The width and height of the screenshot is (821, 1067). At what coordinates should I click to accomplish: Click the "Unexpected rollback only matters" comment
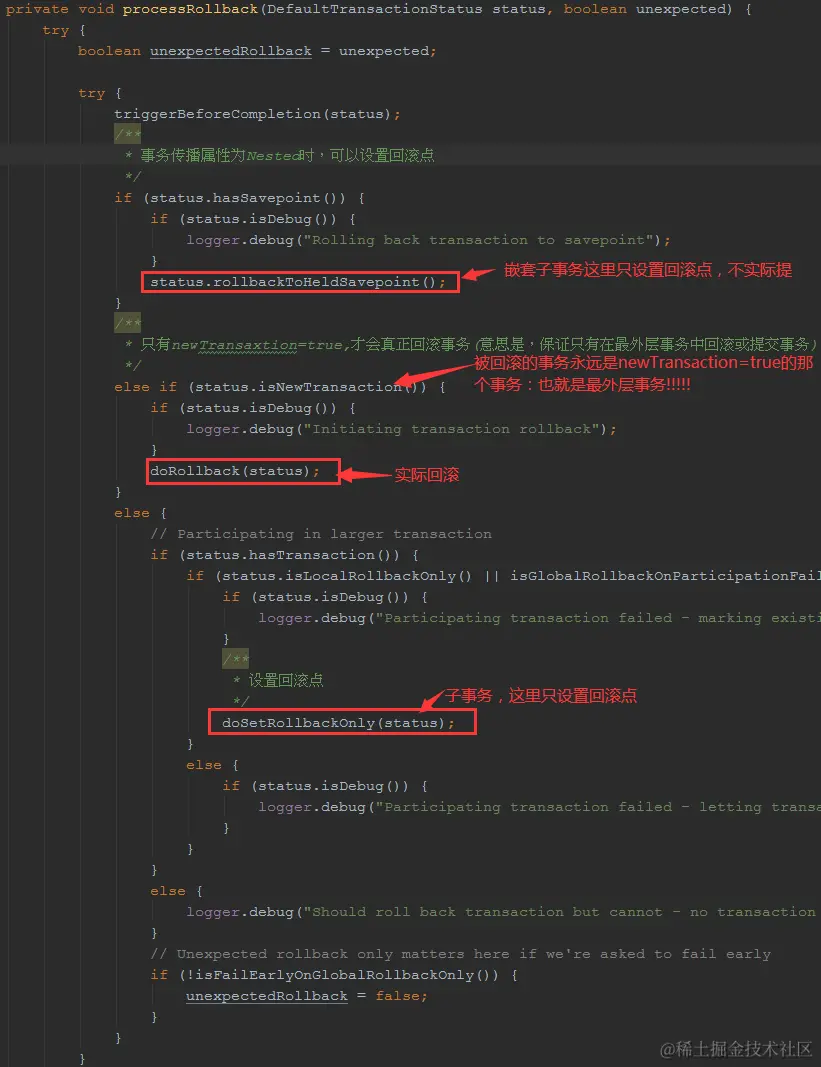[461, 954]
